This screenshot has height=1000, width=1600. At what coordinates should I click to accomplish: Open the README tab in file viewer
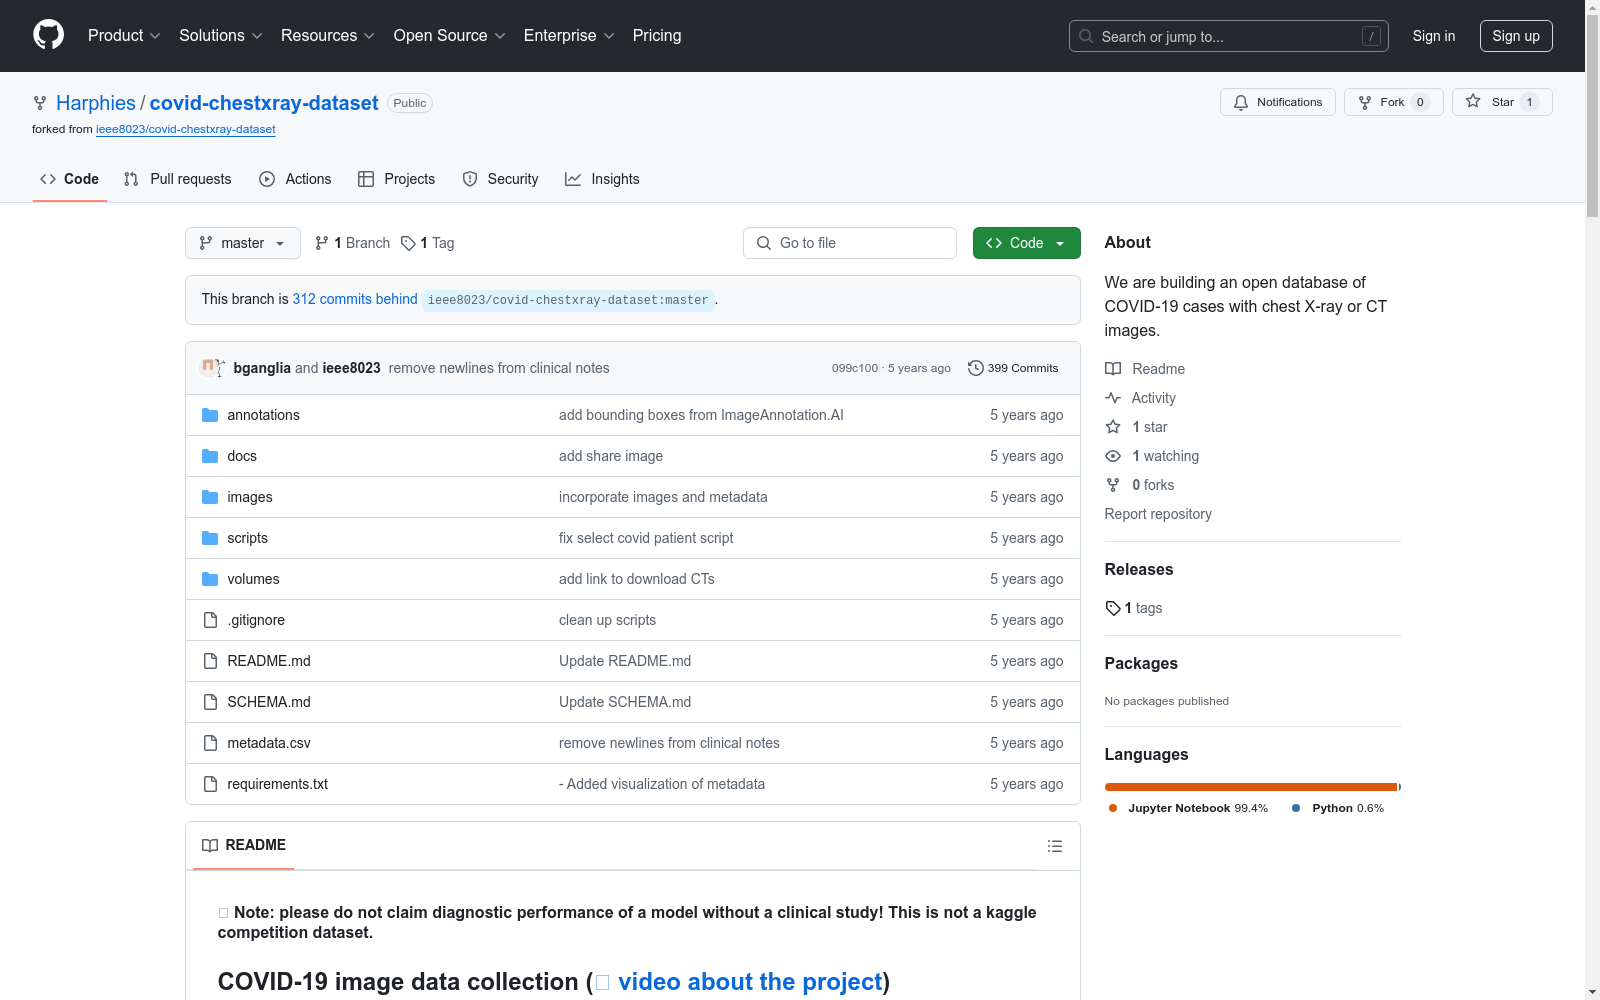(244, 846)
